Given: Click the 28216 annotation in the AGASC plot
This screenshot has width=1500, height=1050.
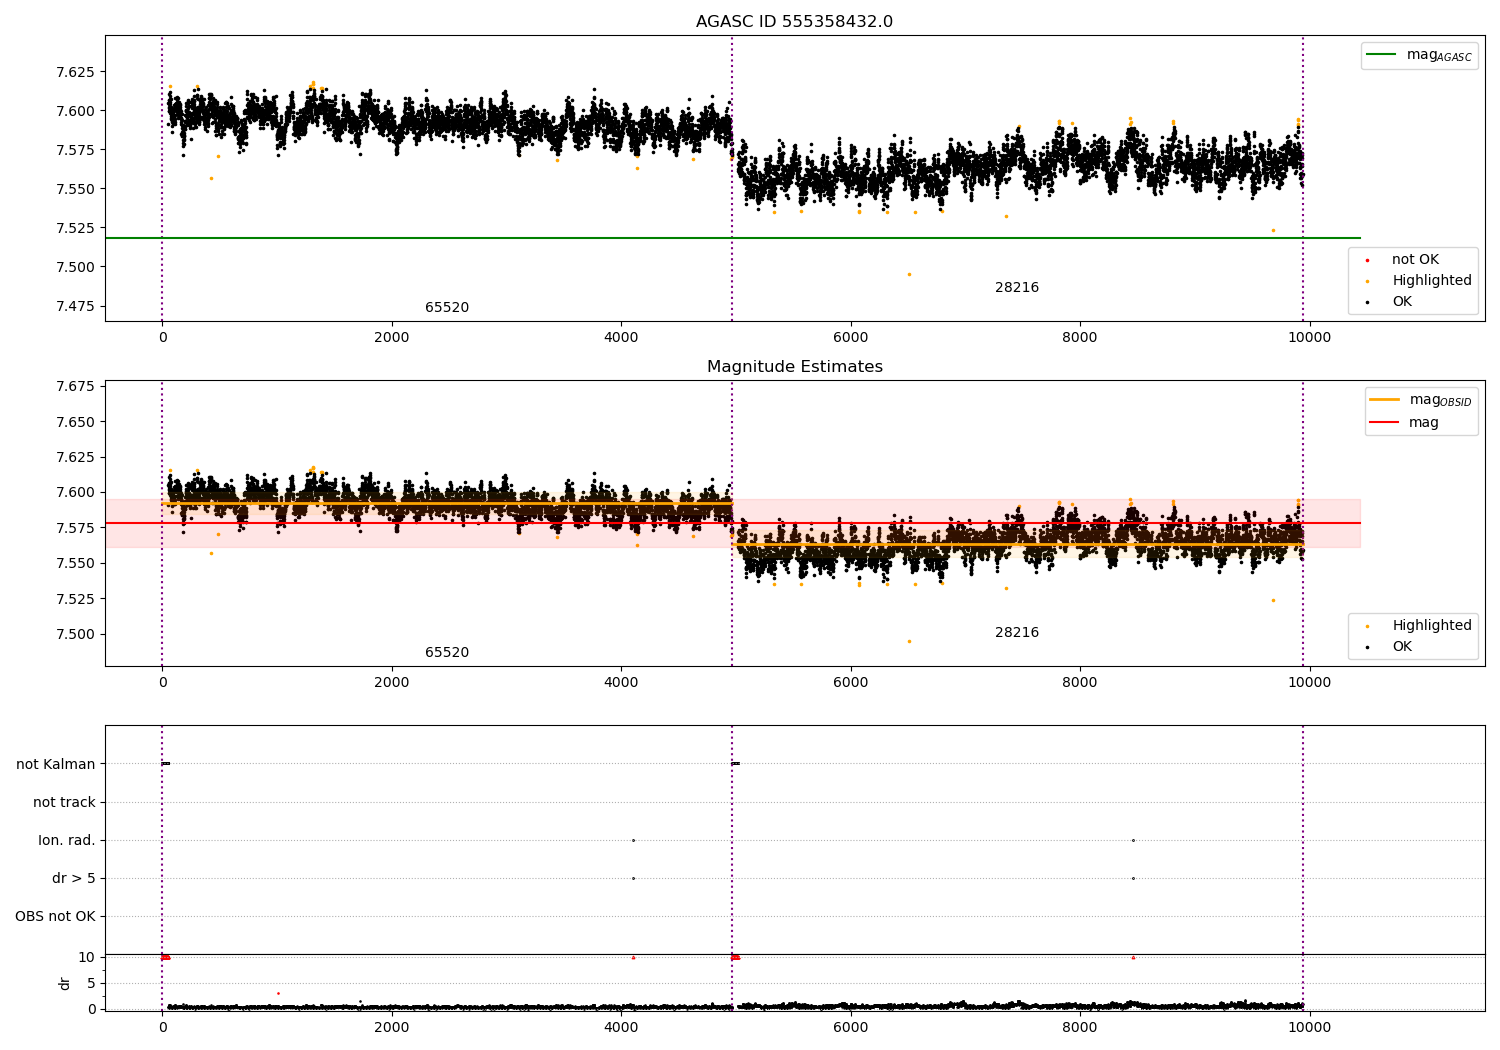Looking at the screenshot, I should tap(1017, 288).
